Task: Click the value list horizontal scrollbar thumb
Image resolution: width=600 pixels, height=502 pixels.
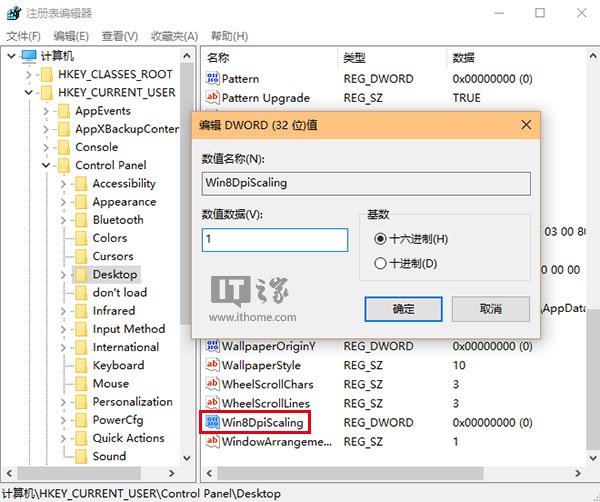Action: coord(350,474)
